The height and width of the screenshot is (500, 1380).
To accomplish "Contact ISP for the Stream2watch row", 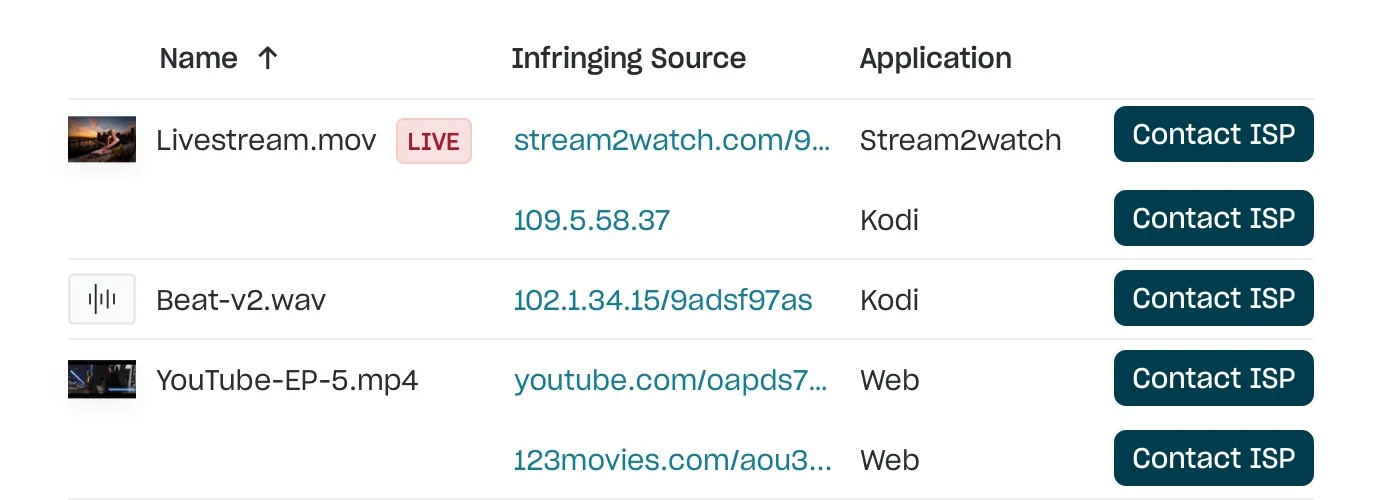I will [1213, 134].
